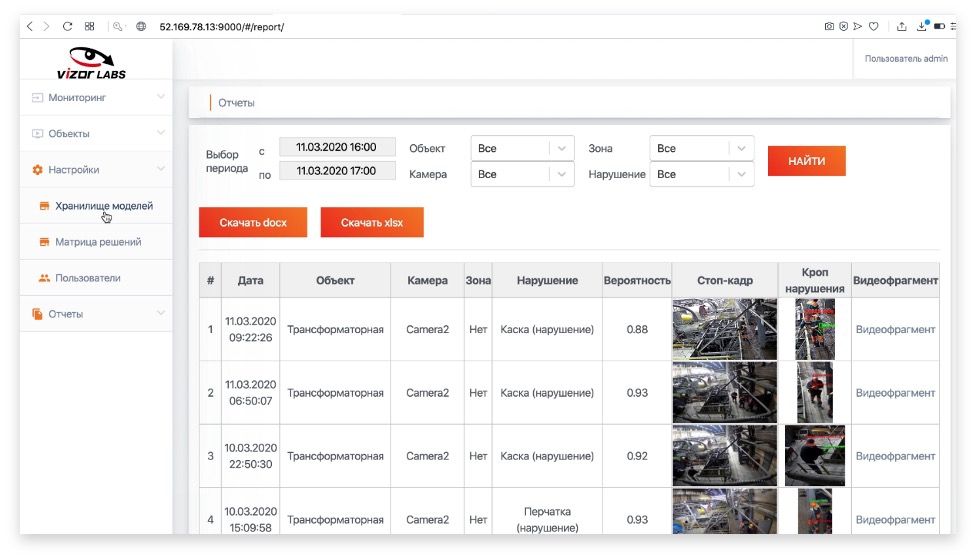Expand the Мониторинг section chevron
Screen dimensions: 976x560
point(161,98)
